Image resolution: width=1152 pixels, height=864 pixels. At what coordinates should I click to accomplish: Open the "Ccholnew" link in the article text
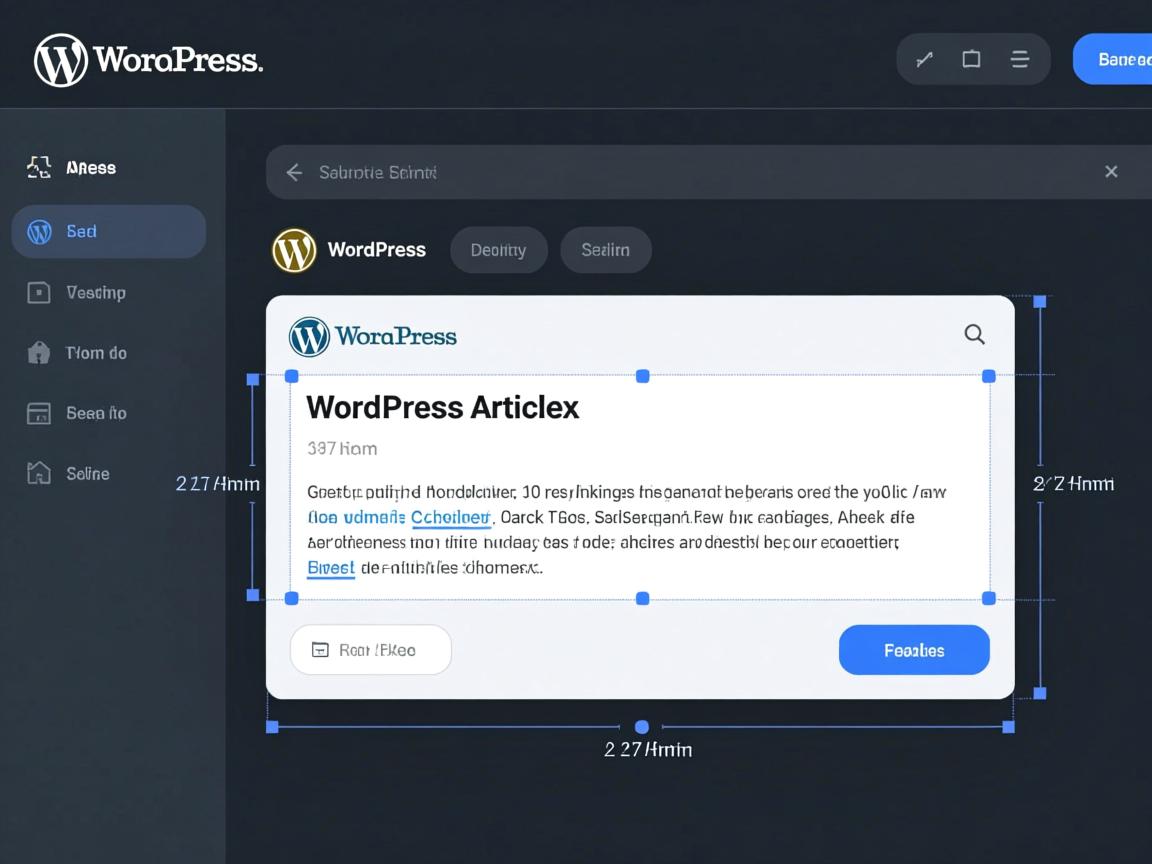451,517
